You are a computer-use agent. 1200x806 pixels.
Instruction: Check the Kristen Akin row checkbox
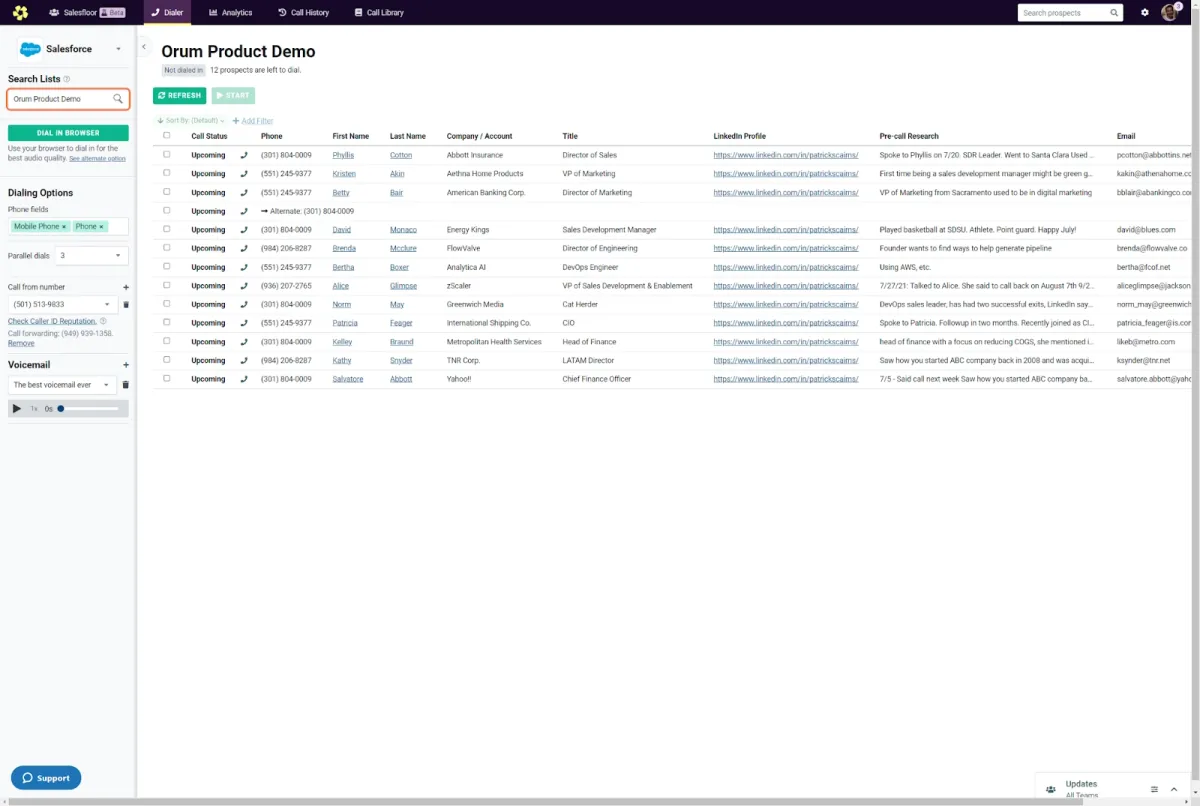167,173
